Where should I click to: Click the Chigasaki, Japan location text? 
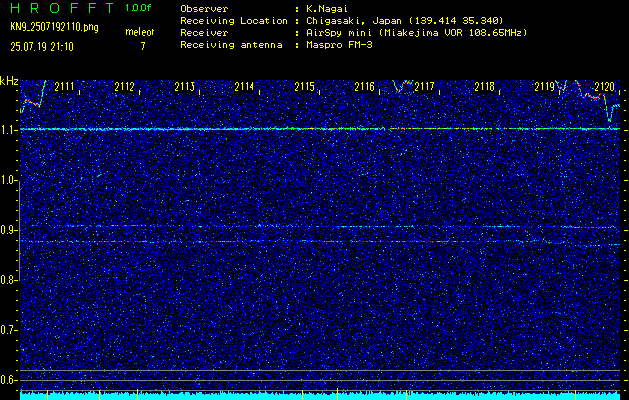pyautogui.click(x=405, y=21)
